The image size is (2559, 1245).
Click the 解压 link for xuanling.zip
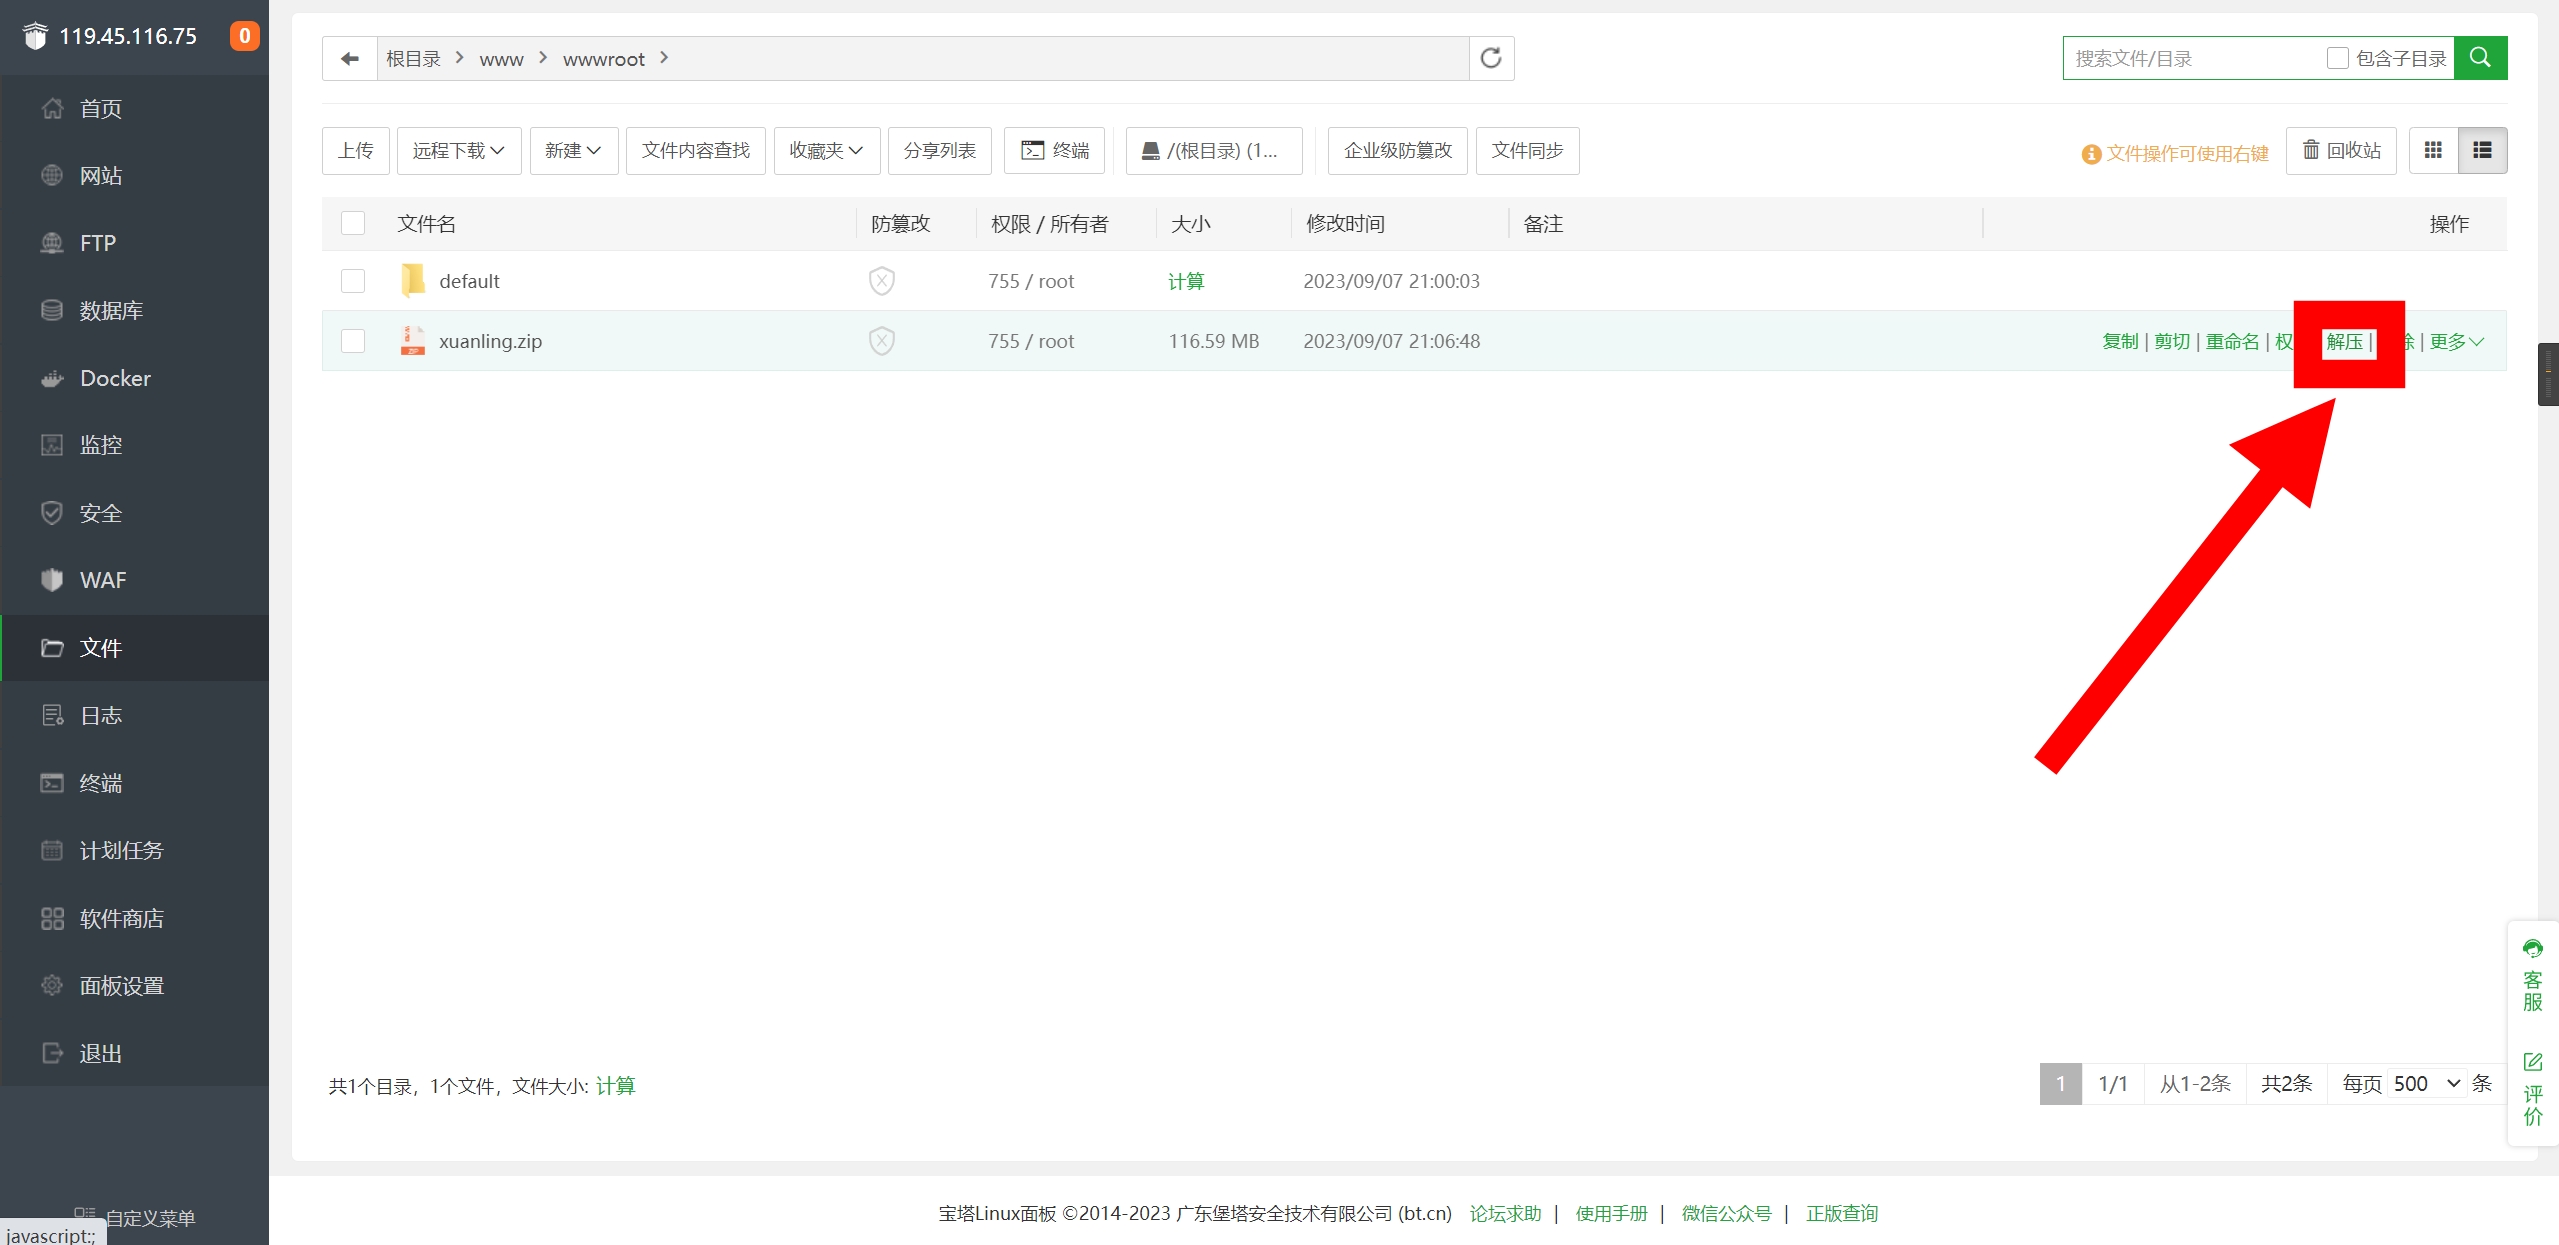(x=2343, y=342)
